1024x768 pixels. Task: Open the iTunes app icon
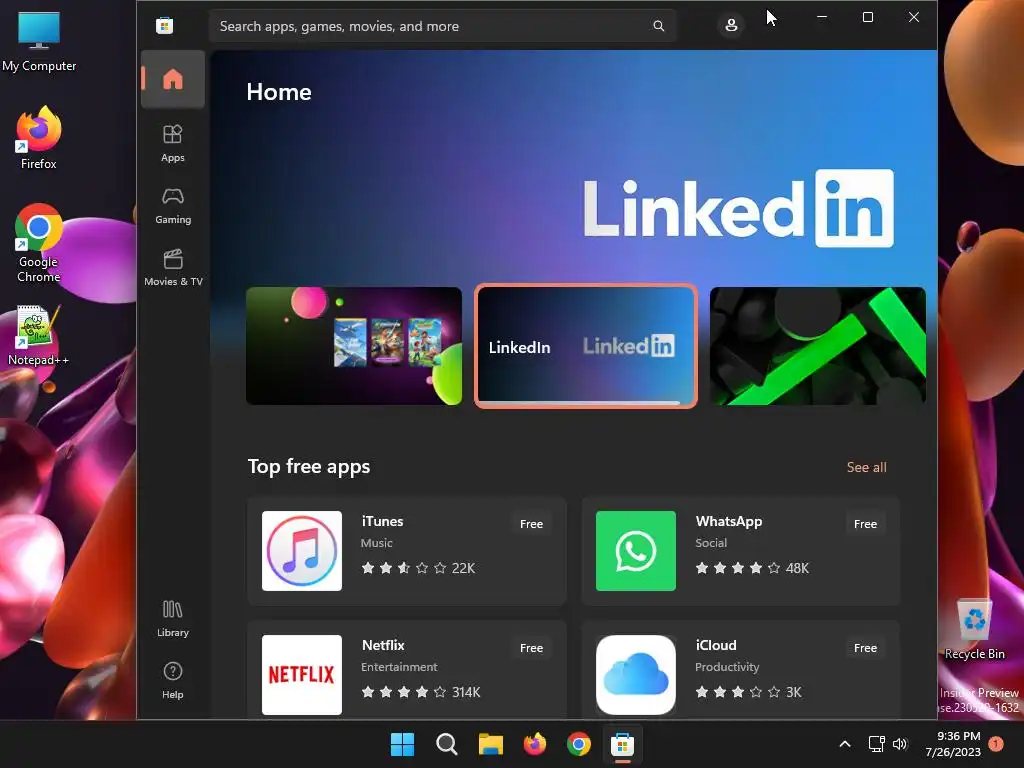coord(302,551)
